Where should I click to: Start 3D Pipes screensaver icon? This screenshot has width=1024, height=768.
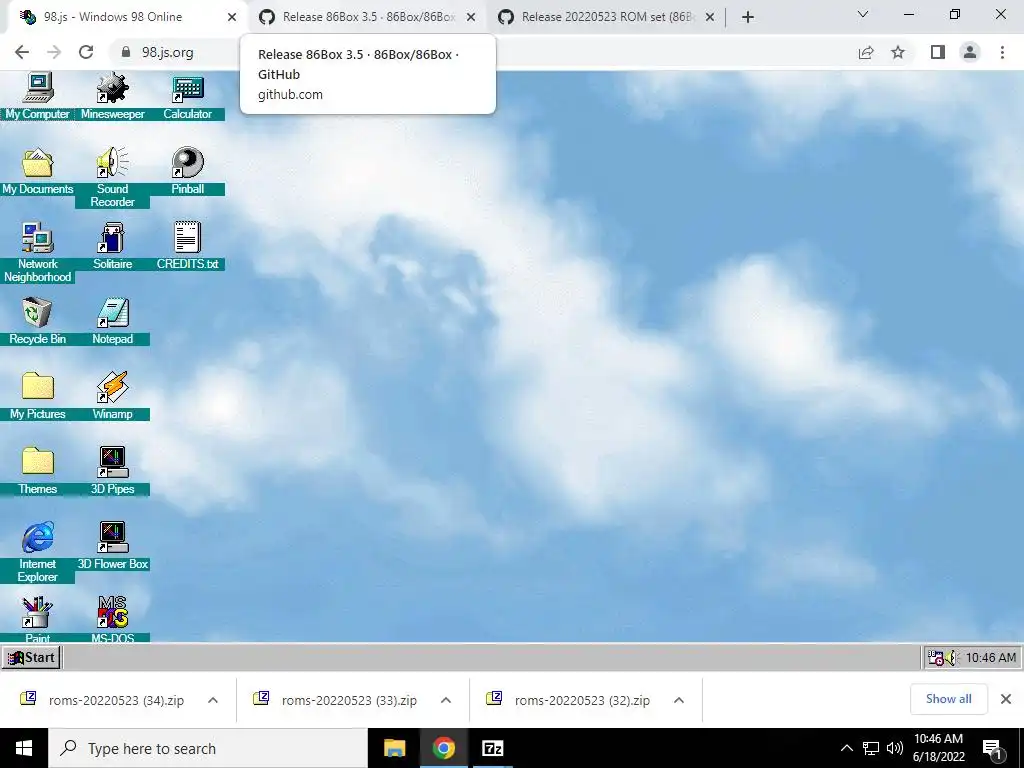[112, 472]
